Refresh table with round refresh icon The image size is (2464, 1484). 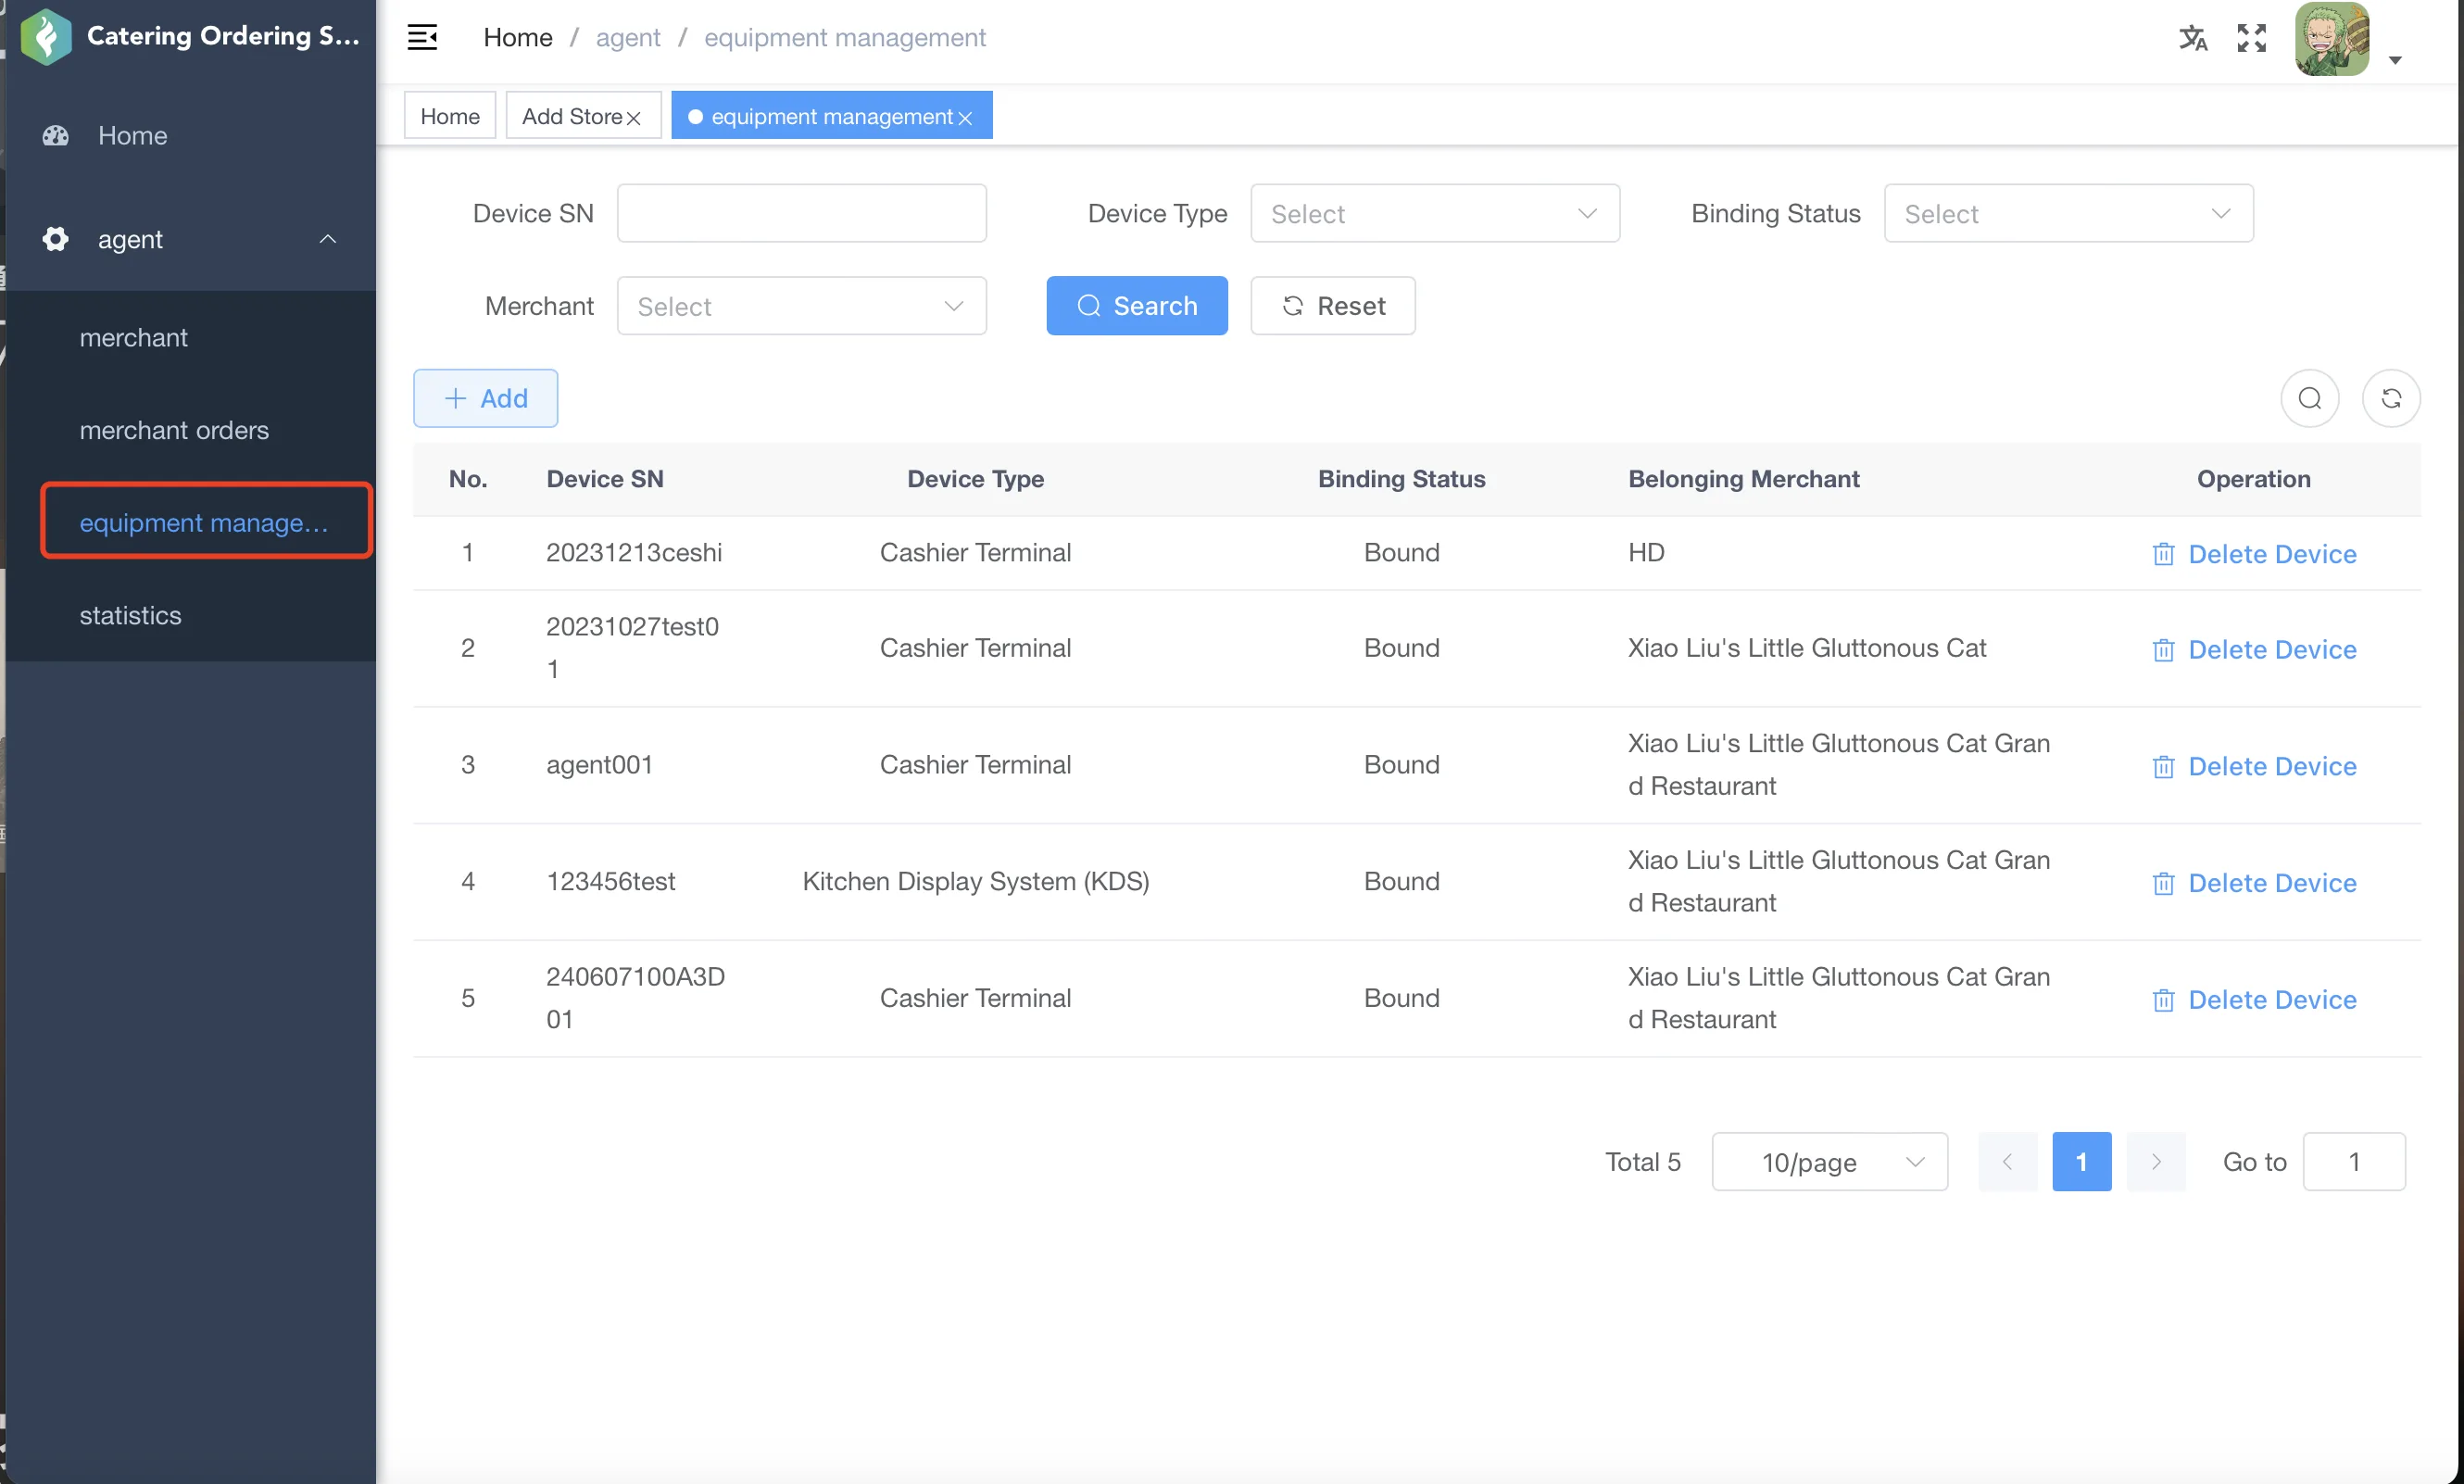pos(2391,398)
